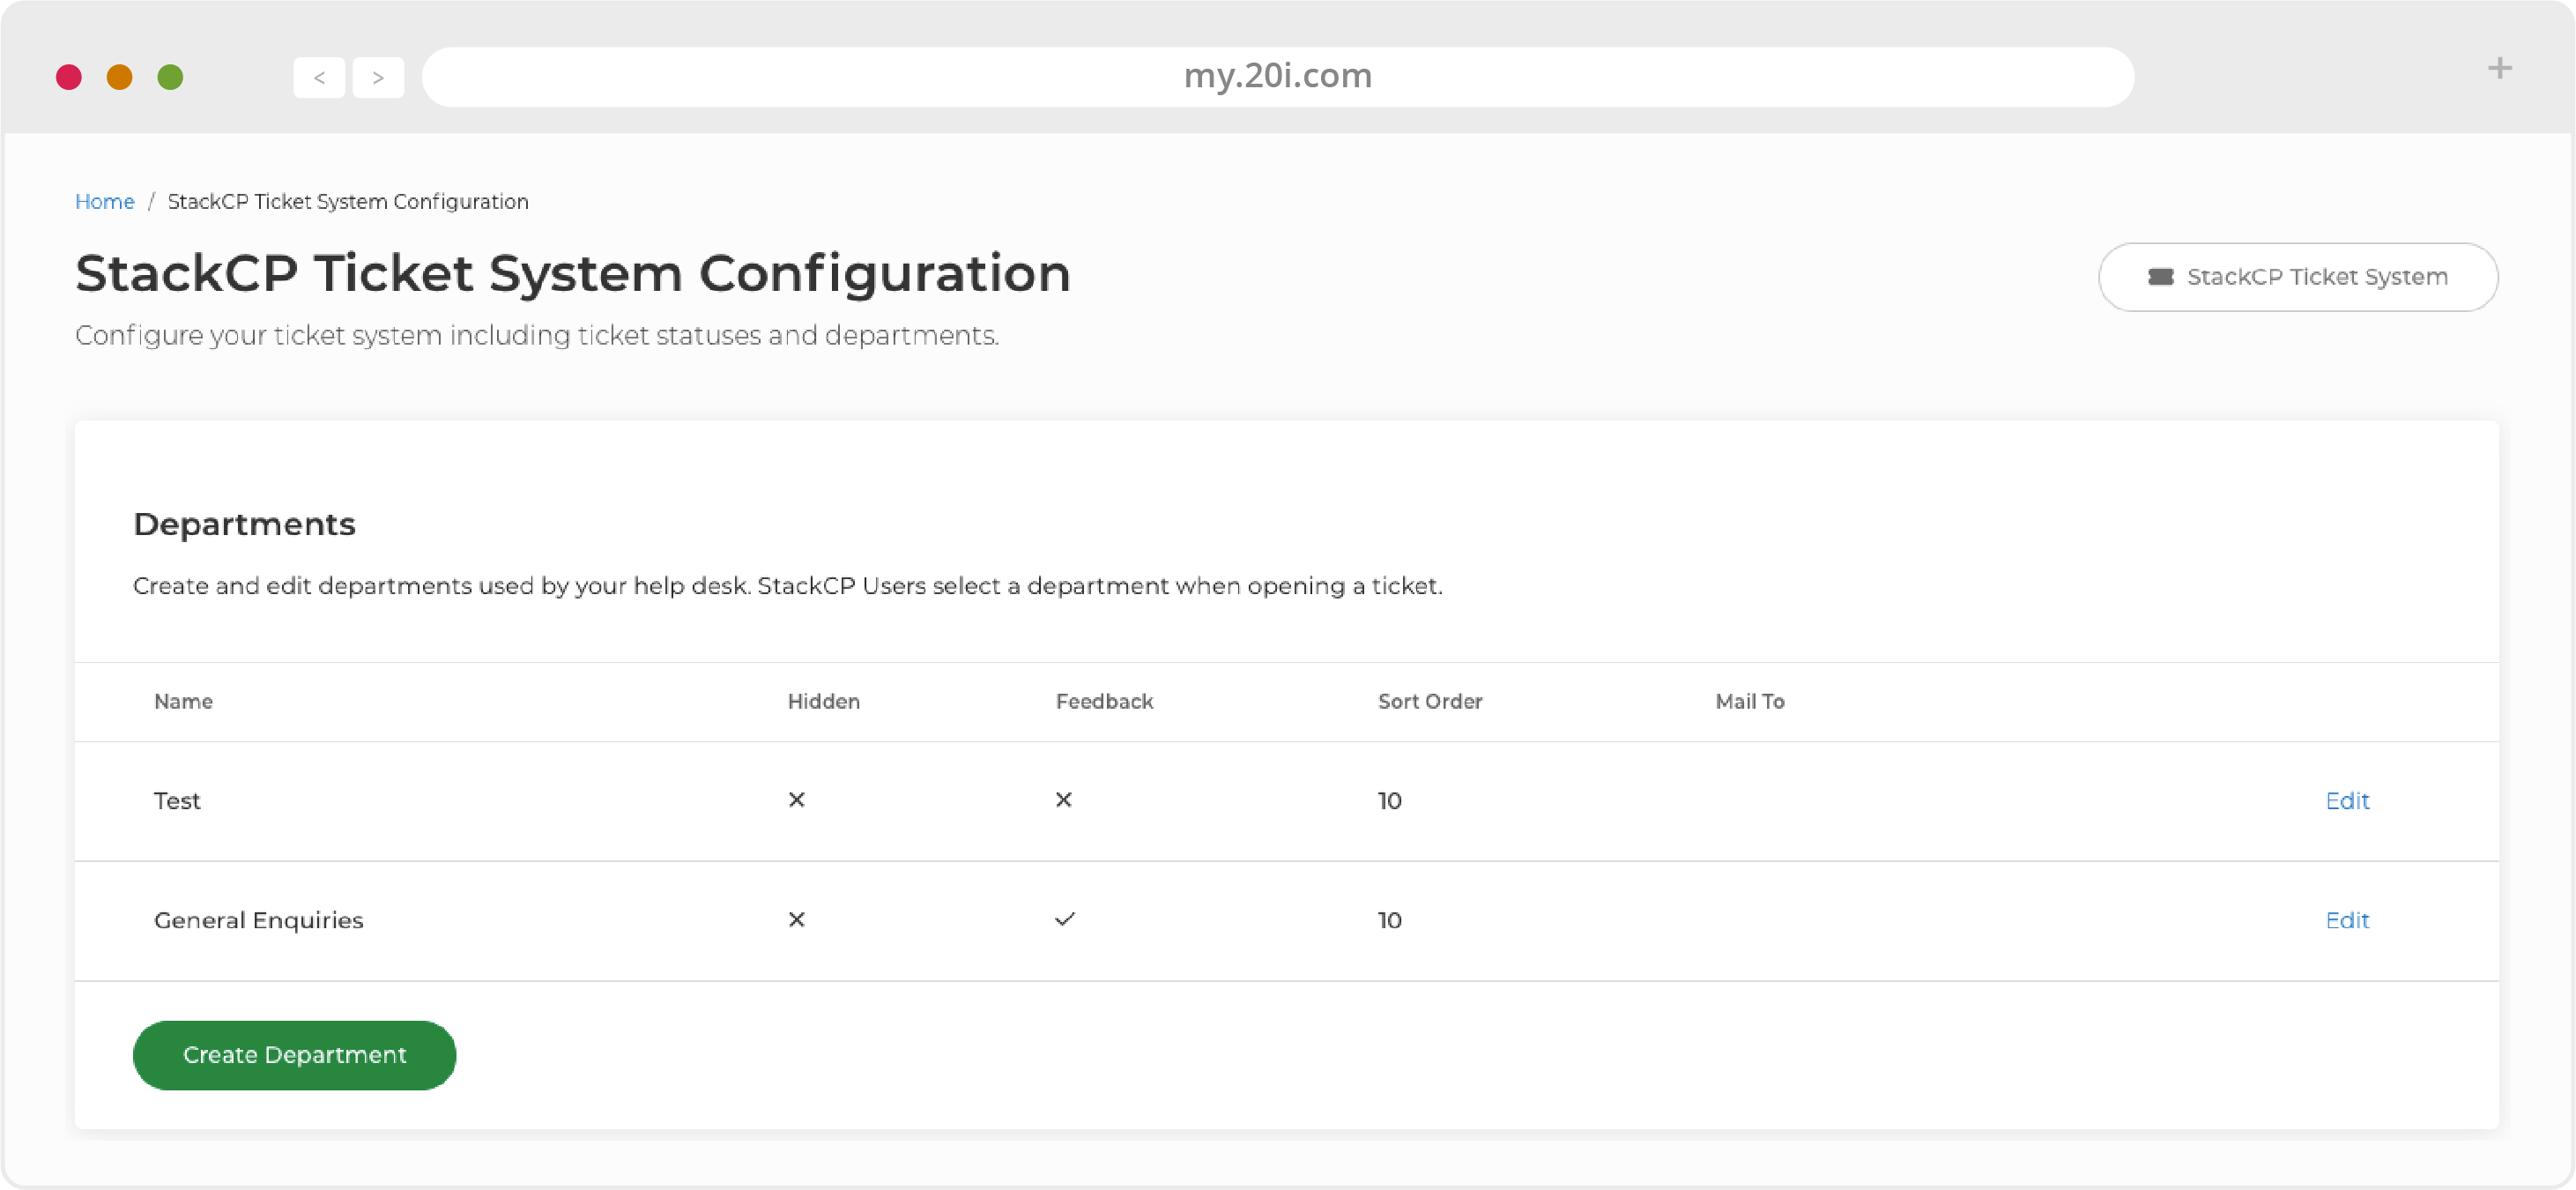
Task: Click the my.20i.com address bar
Action: (1277, 76)
